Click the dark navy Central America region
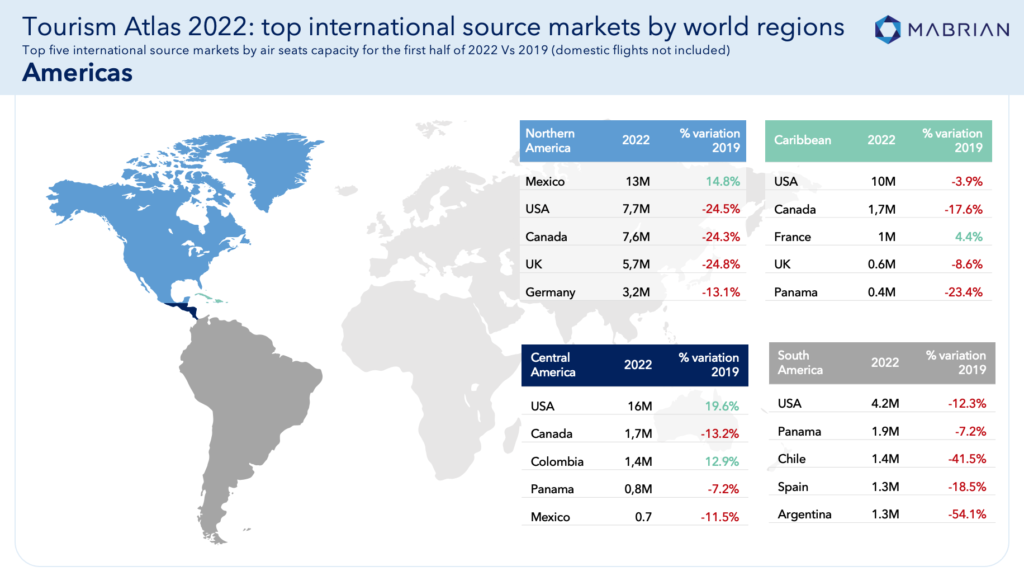Image resolution: width=1024 pixels, height=576 pixels. [184, 308]
